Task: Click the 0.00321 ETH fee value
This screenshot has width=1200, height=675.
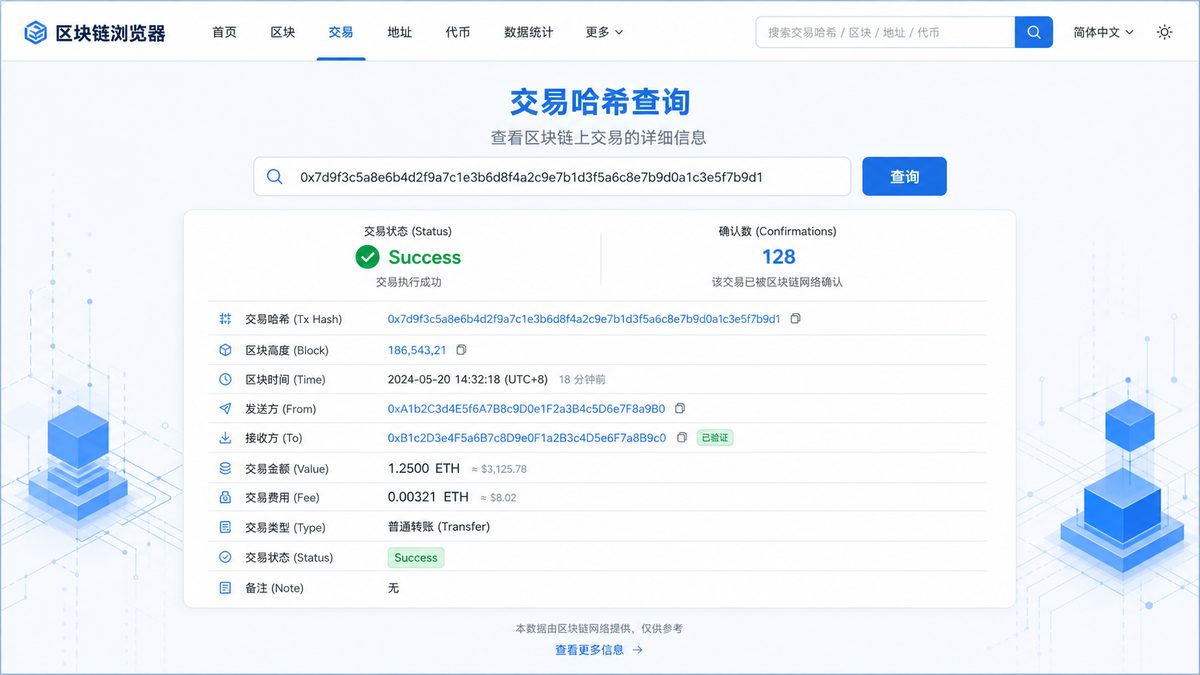Action: pyautogui.click(x=428, y=497)
